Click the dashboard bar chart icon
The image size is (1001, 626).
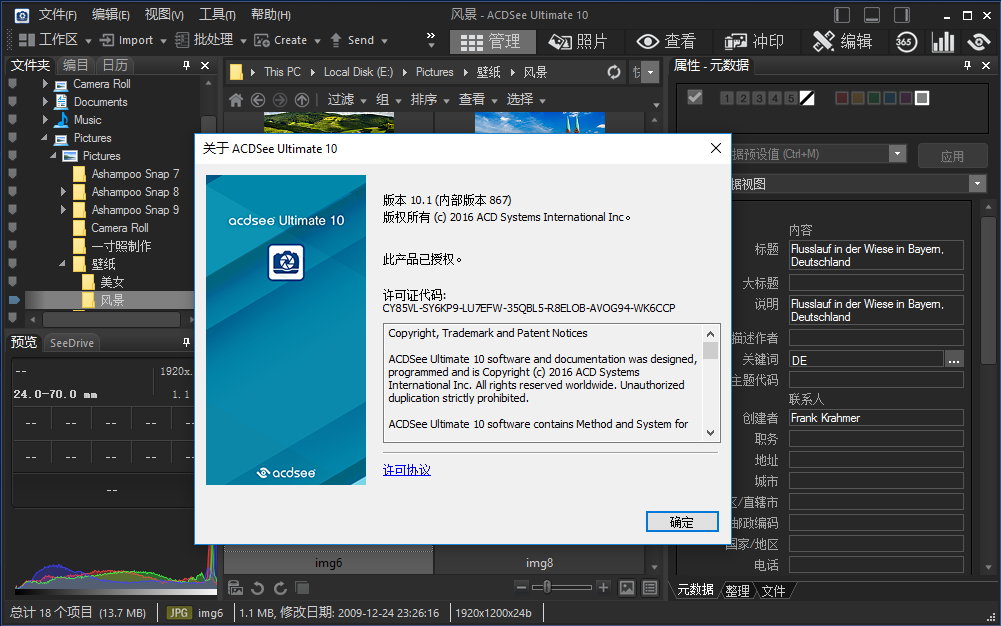coord(942,41)
